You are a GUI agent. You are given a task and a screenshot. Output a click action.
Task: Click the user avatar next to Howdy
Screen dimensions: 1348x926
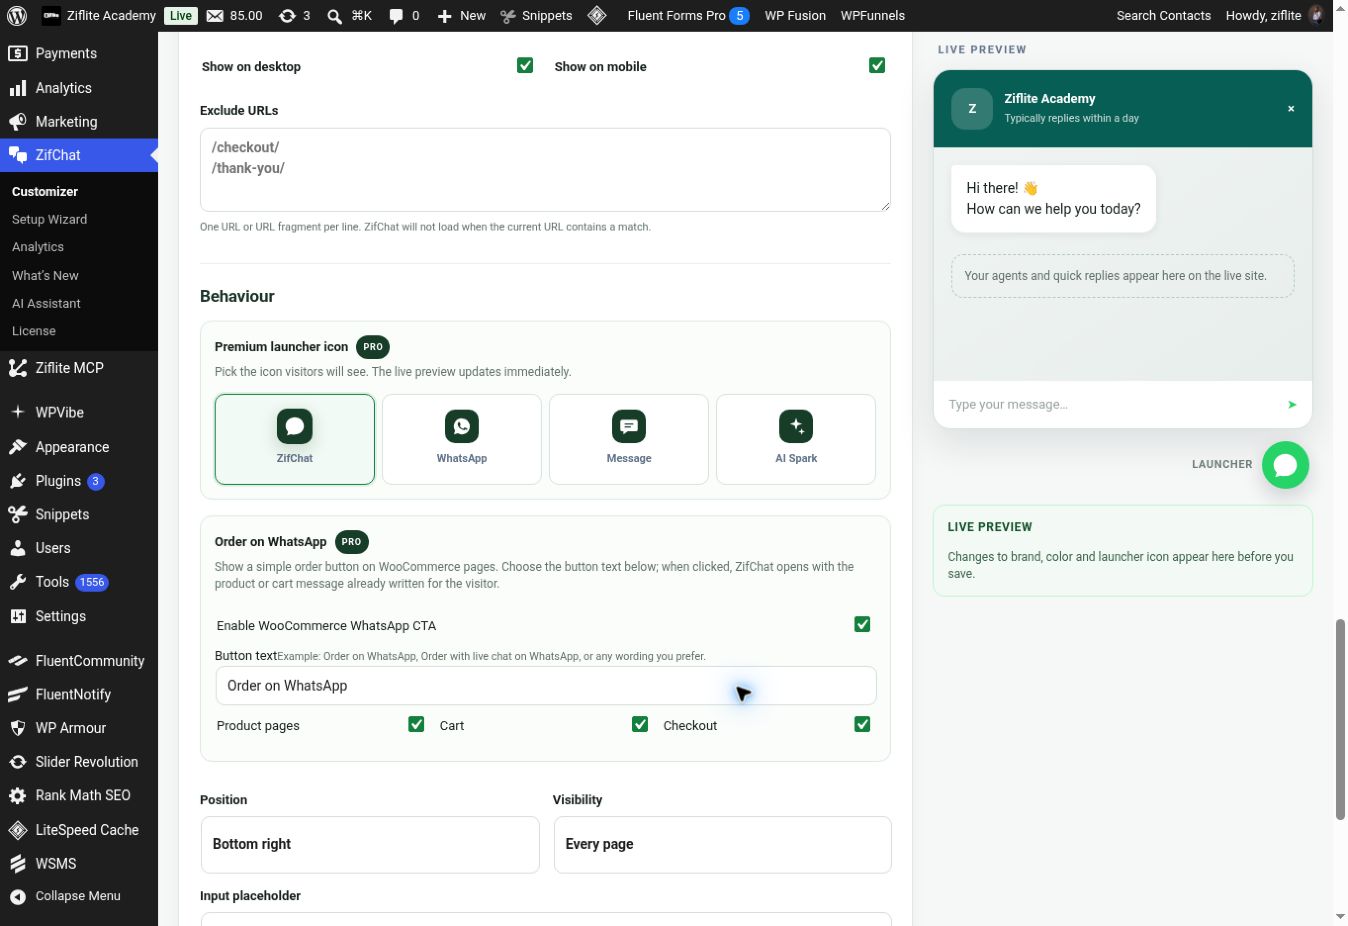click(1316, 15)
